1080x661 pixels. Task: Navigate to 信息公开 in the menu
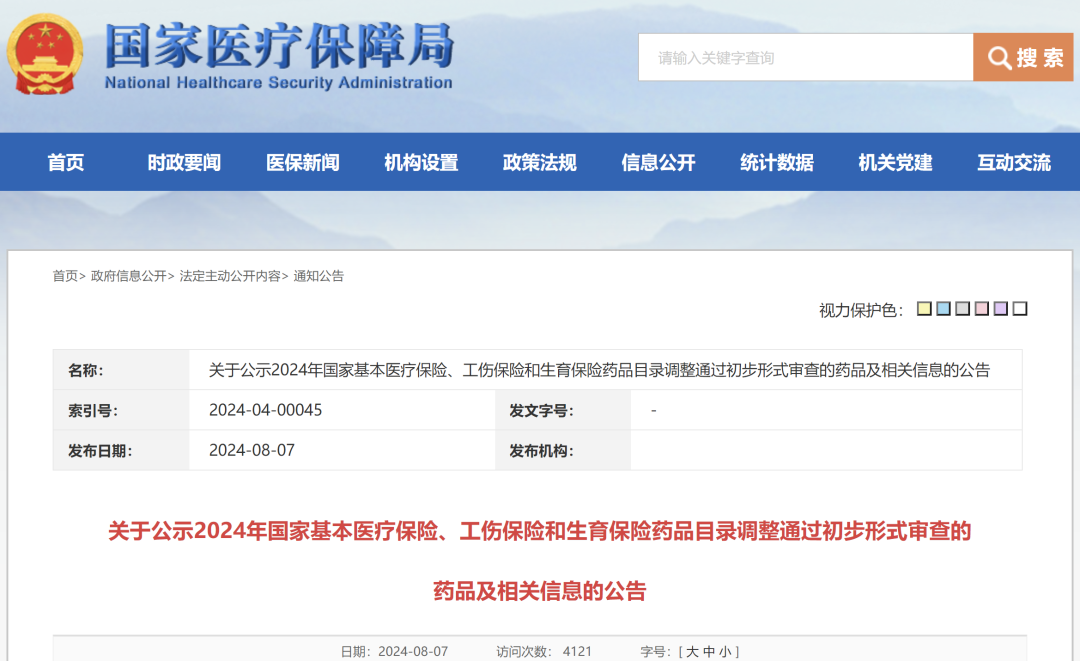click(658, 162)
